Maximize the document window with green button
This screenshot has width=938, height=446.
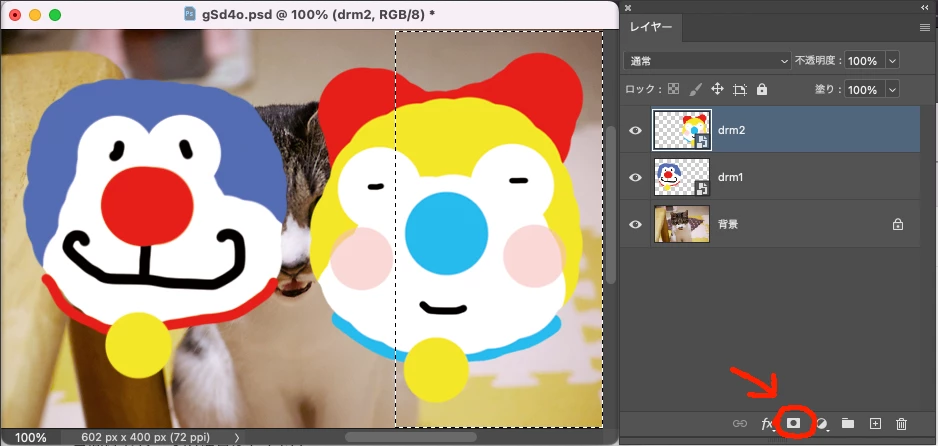[54, 15]
